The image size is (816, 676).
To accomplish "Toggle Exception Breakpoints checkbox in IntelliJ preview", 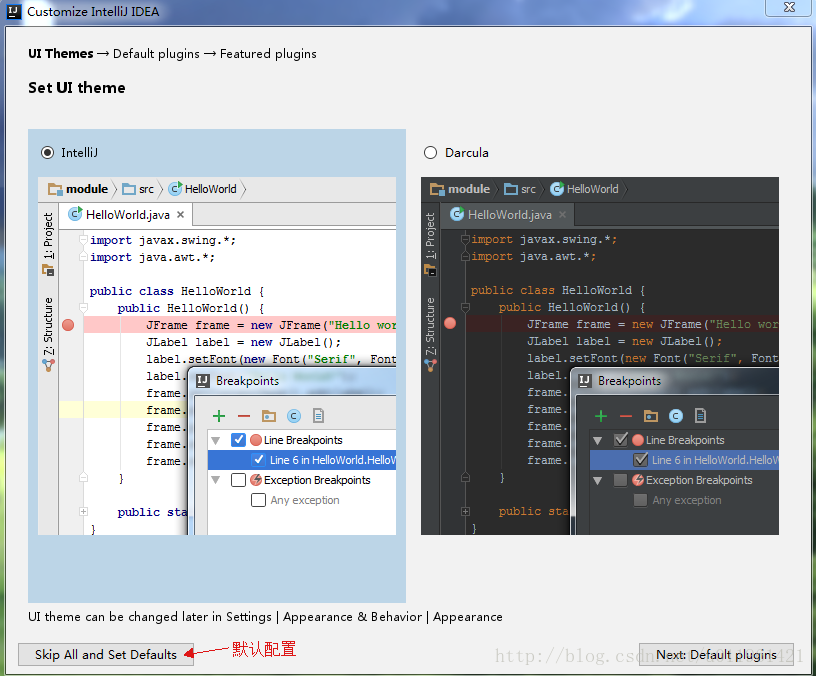I will pyautogui.click(x=238, y=479).
